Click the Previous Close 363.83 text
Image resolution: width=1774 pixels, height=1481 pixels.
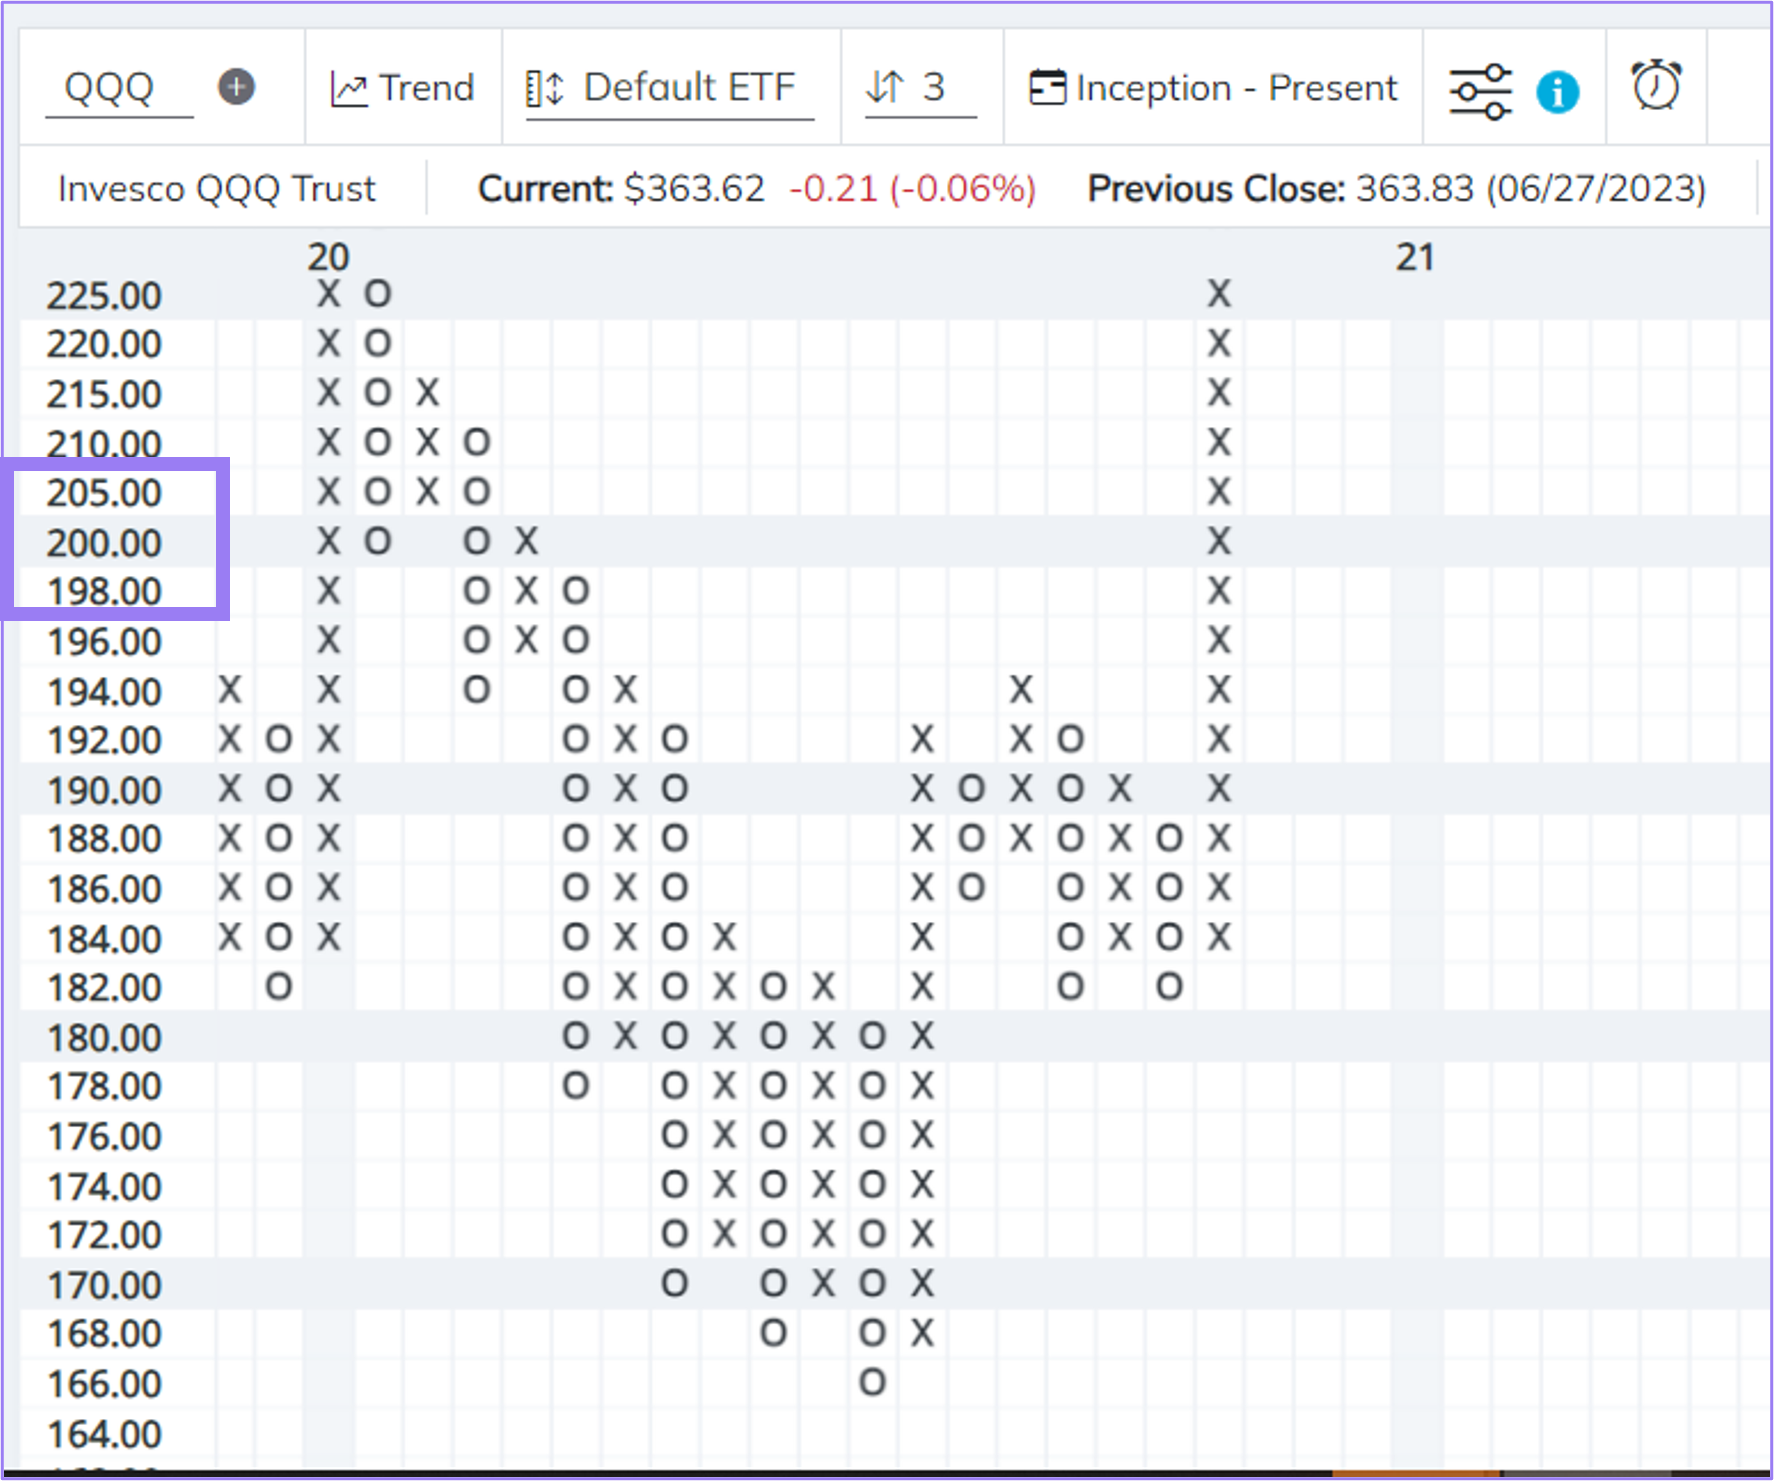[x=1397, y=189]
